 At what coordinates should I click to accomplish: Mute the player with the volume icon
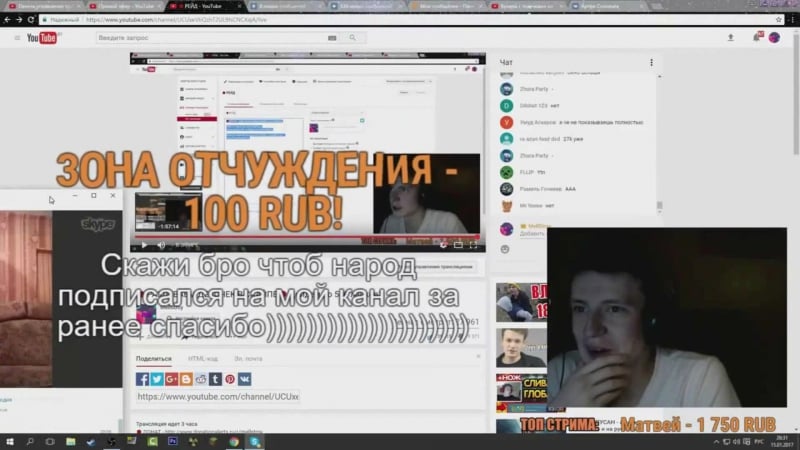coord(161,245)
